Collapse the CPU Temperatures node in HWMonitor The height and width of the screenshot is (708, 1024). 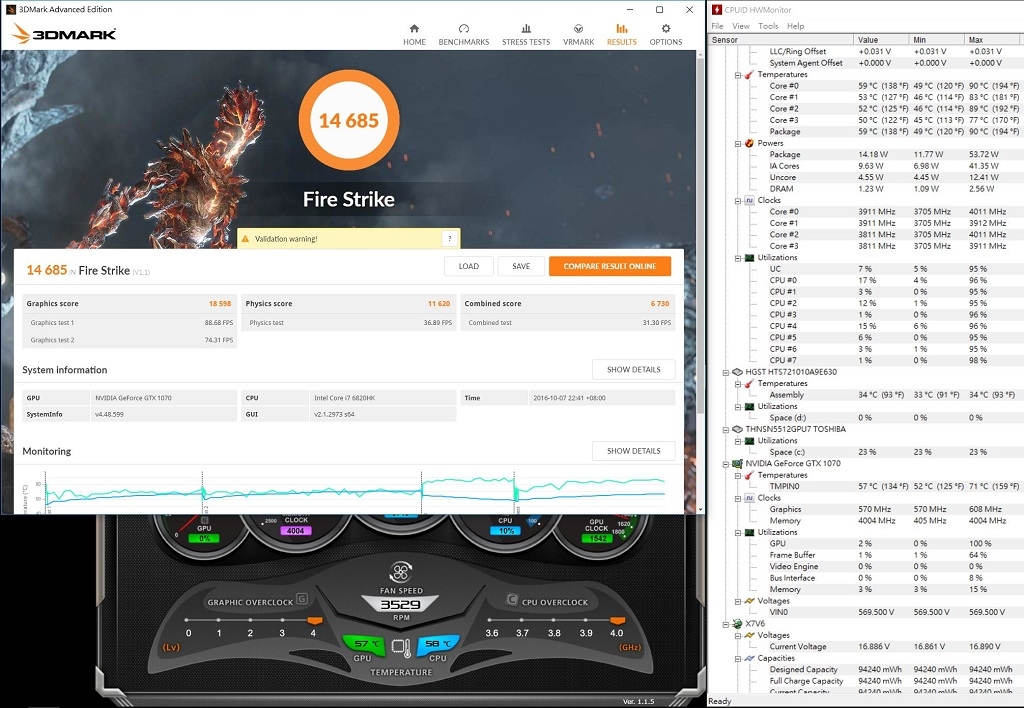pos(738,75)
